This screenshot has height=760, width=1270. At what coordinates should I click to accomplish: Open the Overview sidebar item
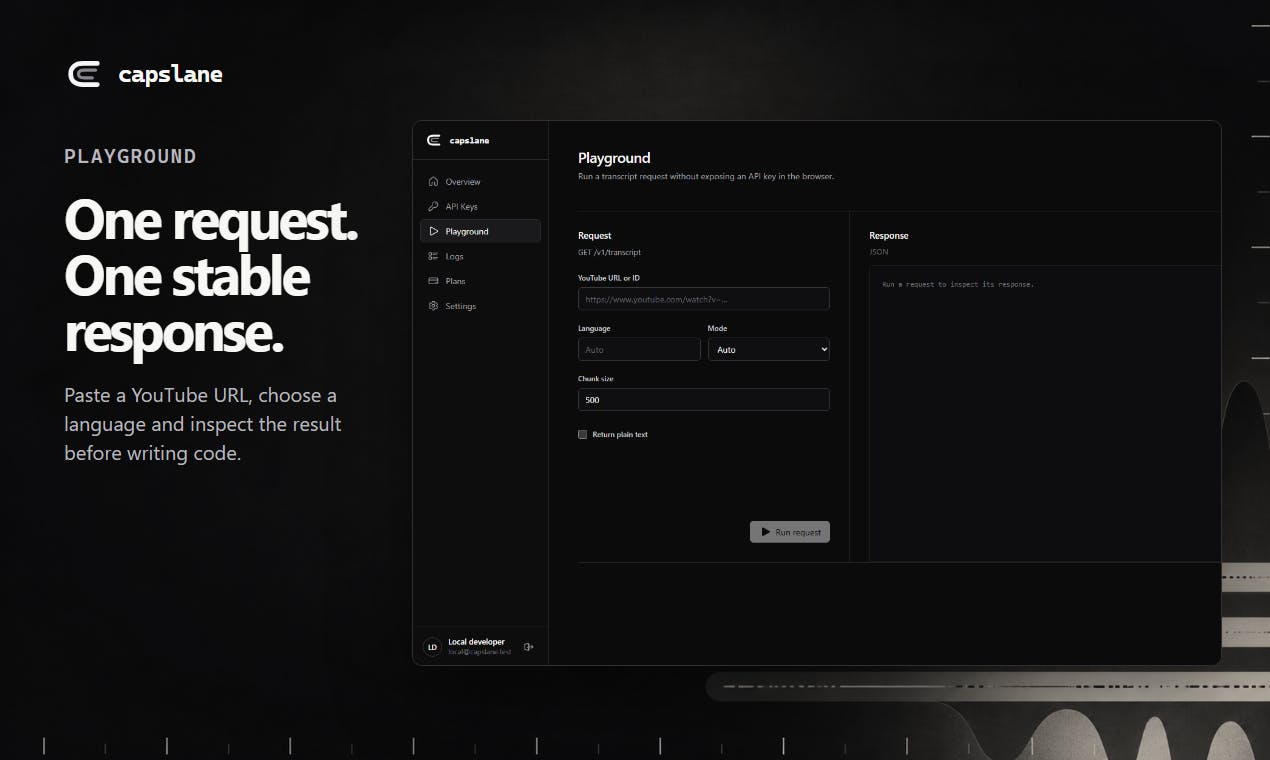point(480,182)
